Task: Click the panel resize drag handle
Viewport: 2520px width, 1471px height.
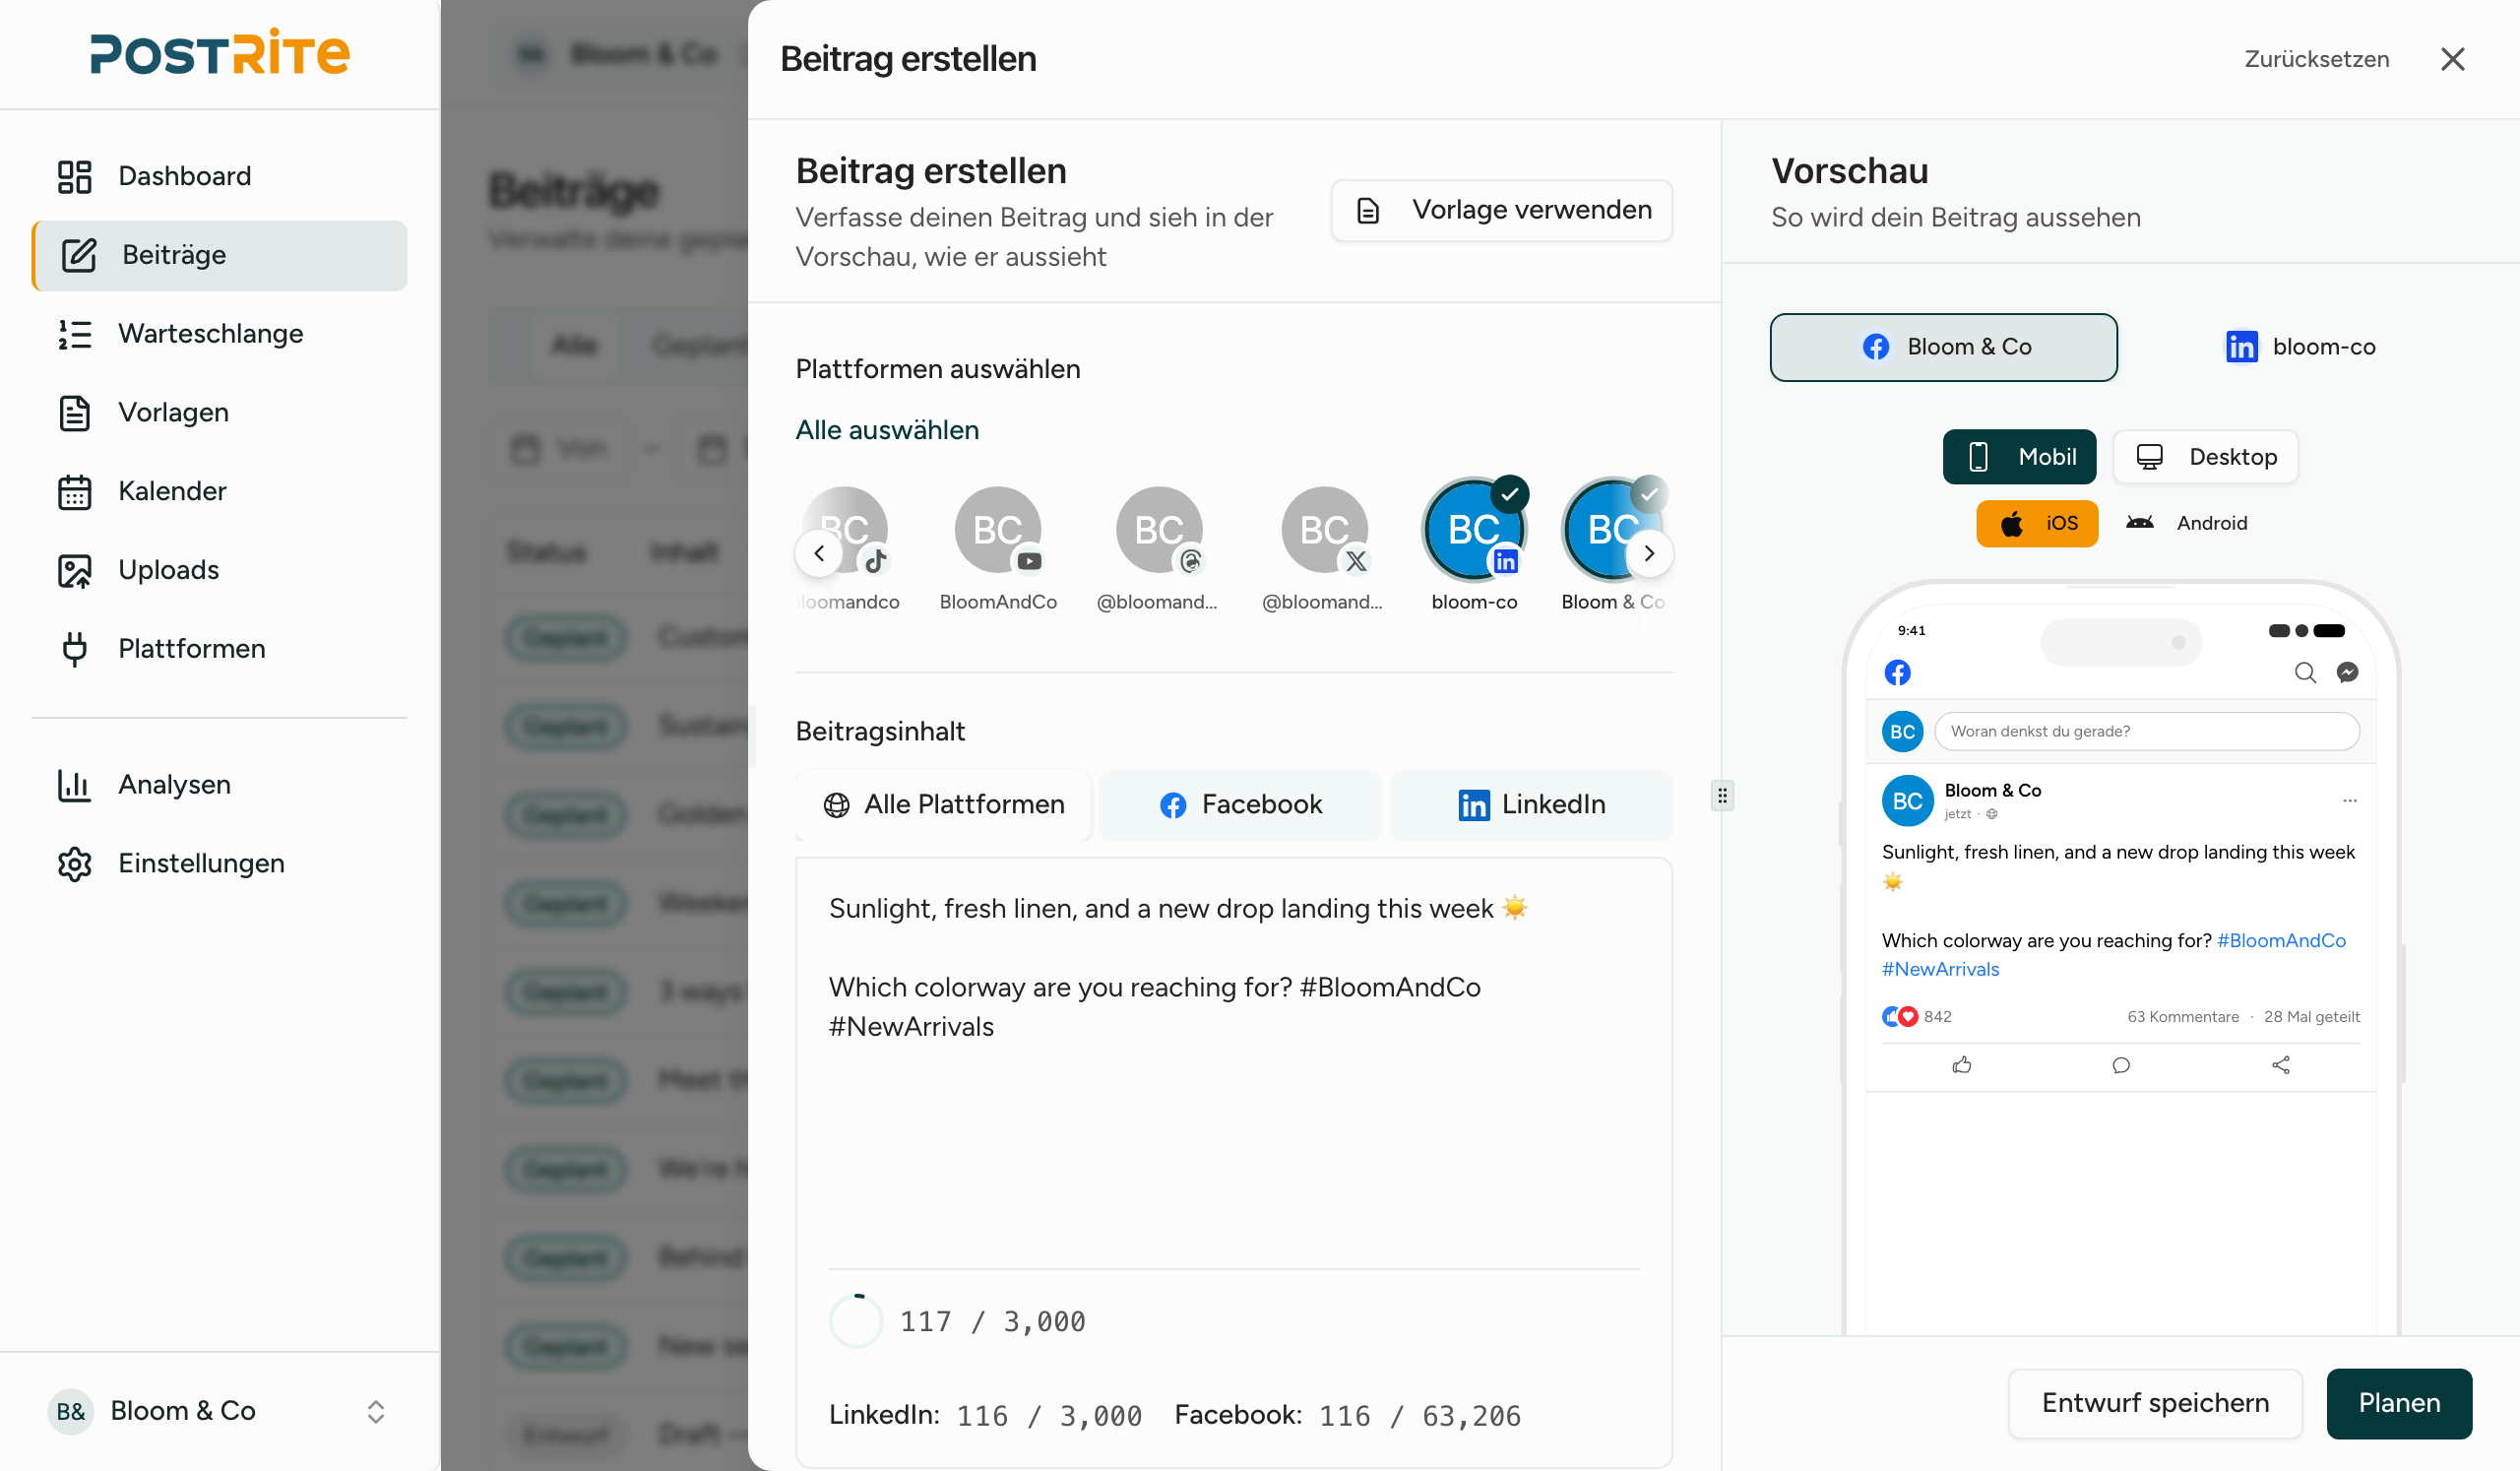Action: coord(1722,796)
